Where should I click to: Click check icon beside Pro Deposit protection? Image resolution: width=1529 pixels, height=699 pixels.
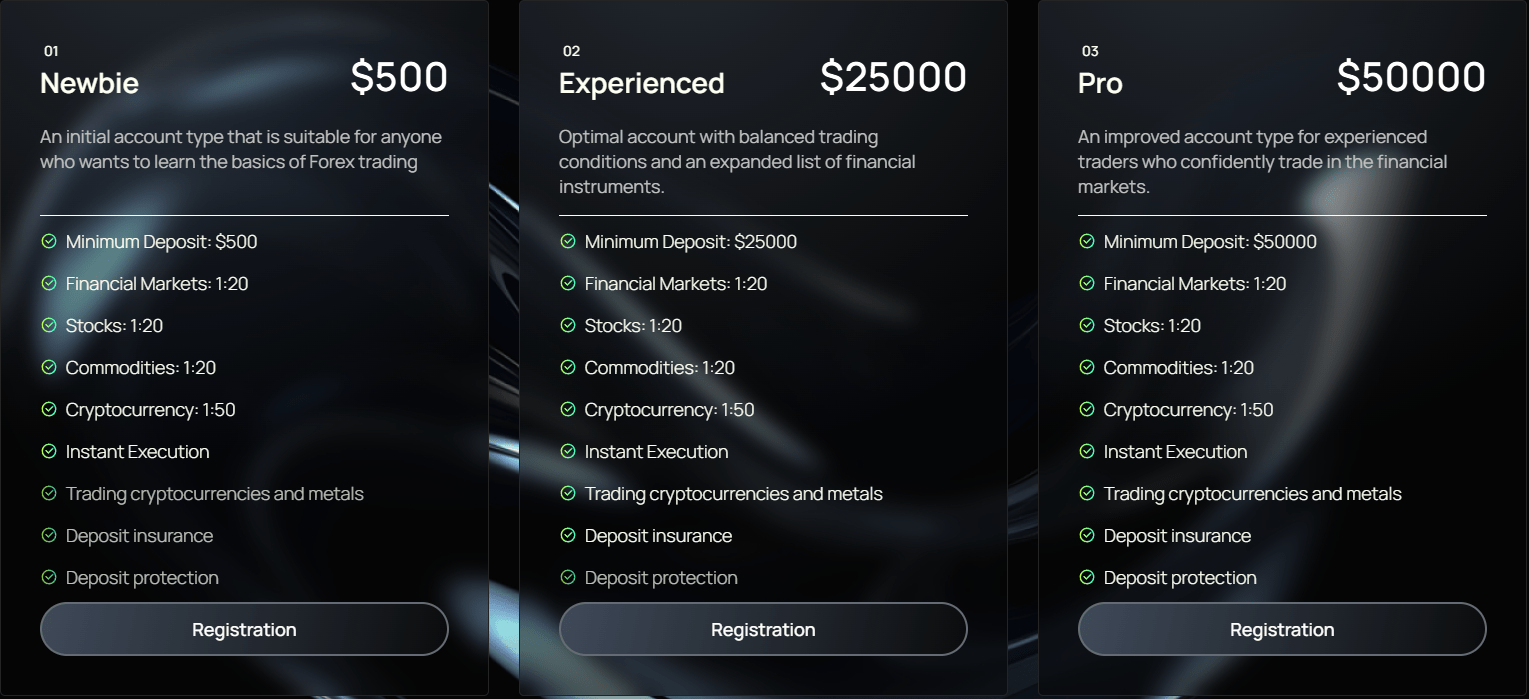[1087, 577]
